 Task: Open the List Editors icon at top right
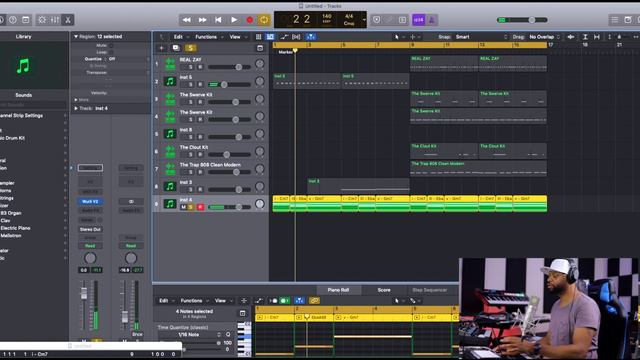(x=615, y=20)
